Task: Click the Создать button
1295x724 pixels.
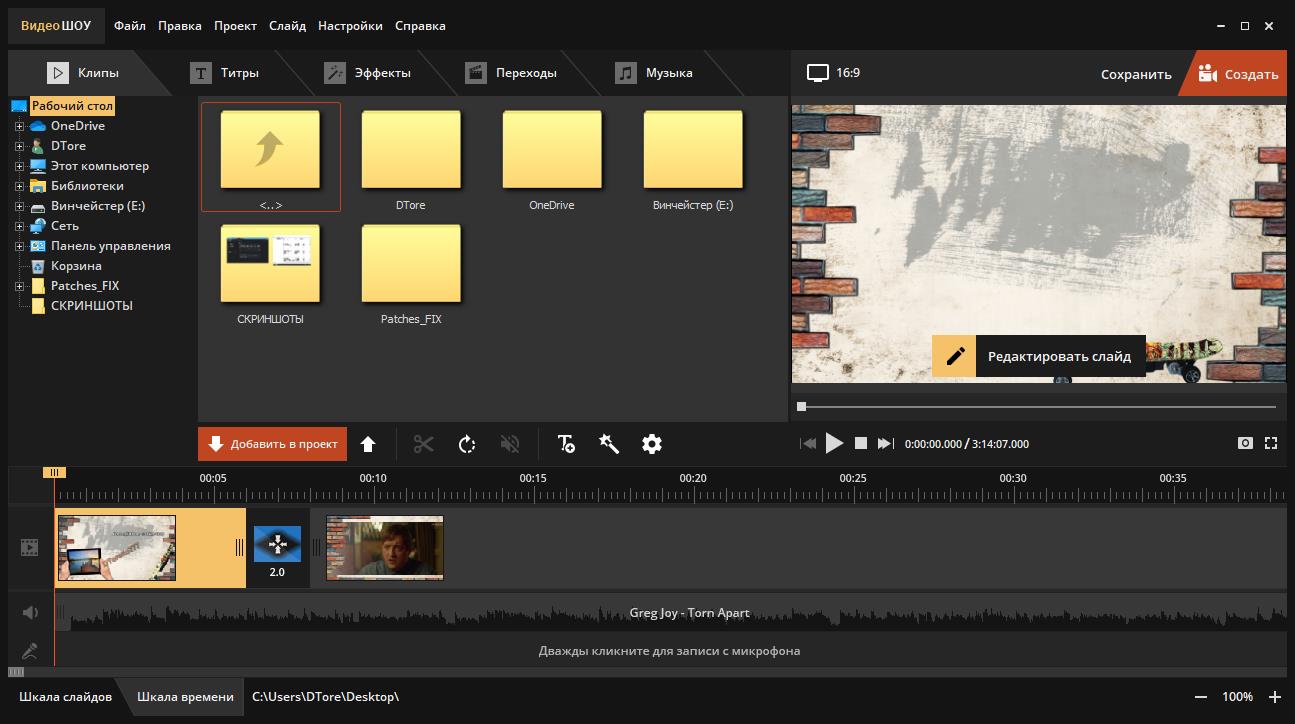Action: (x=1238, y=74)
